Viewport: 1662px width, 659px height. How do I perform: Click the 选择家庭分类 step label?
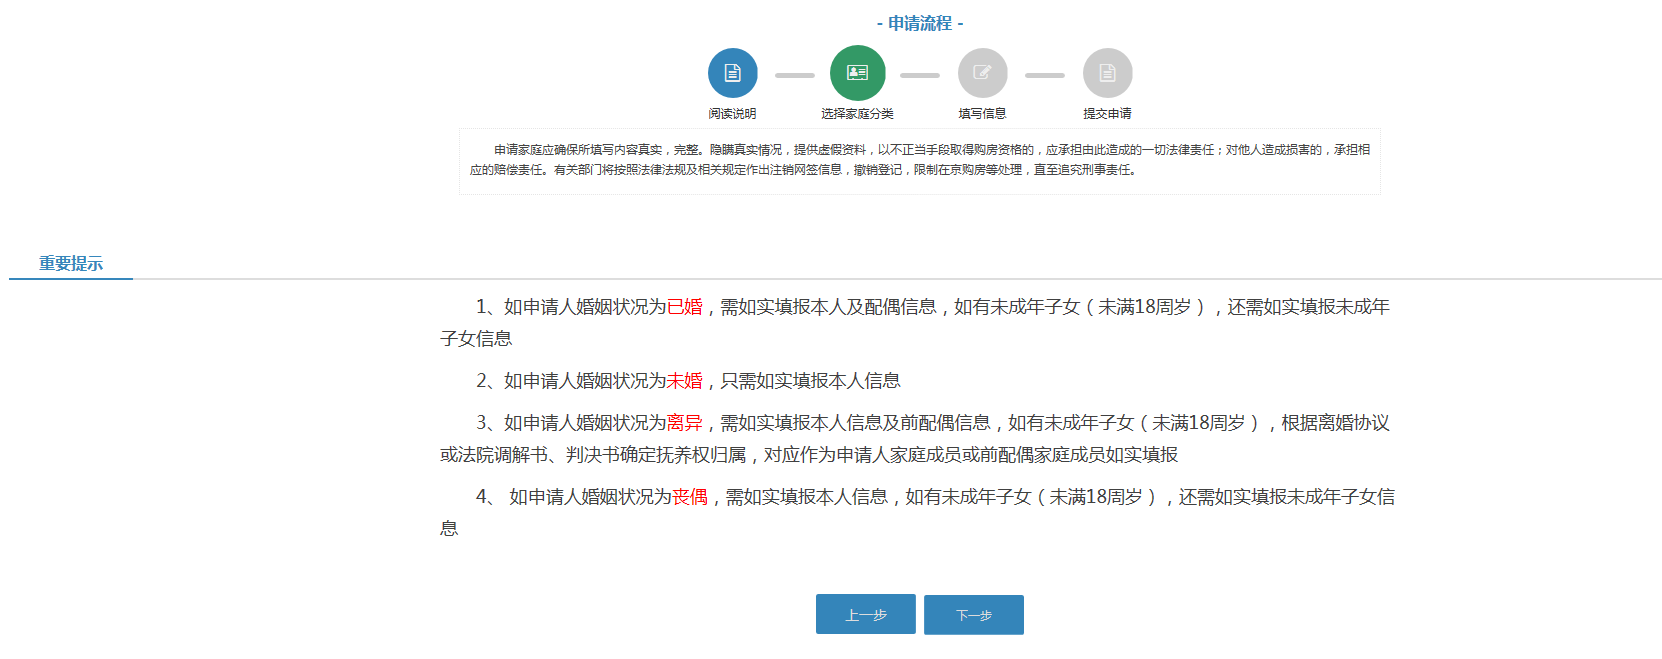(858, 114)
